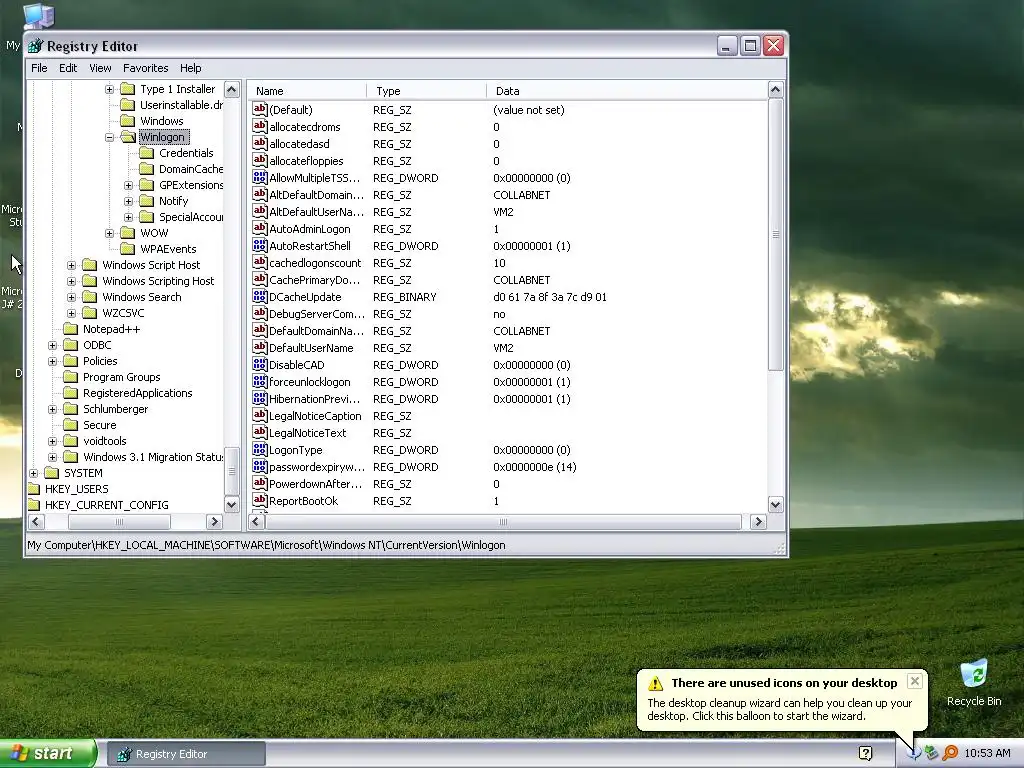Viewport: 1024px width, 768px height.
Task: Click the Name column header
Action: coord(308,91)
